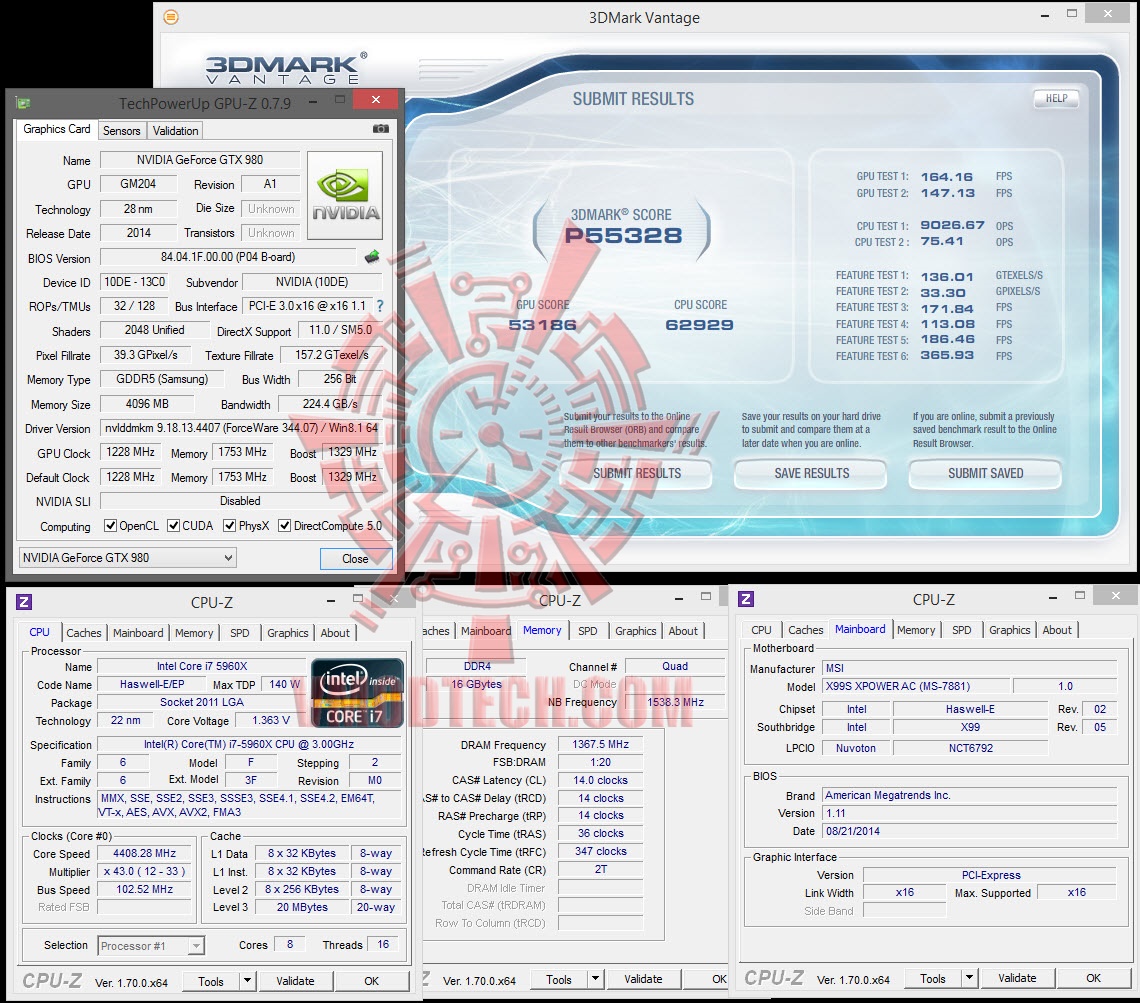Click the GPU-Z title bar app icon
1140x1003 pixels.
pos(23,103)
